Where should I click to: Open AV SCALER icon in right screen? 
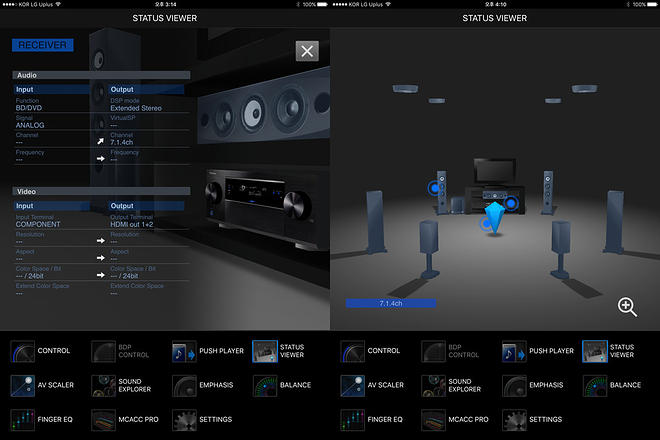click(353, 386)
